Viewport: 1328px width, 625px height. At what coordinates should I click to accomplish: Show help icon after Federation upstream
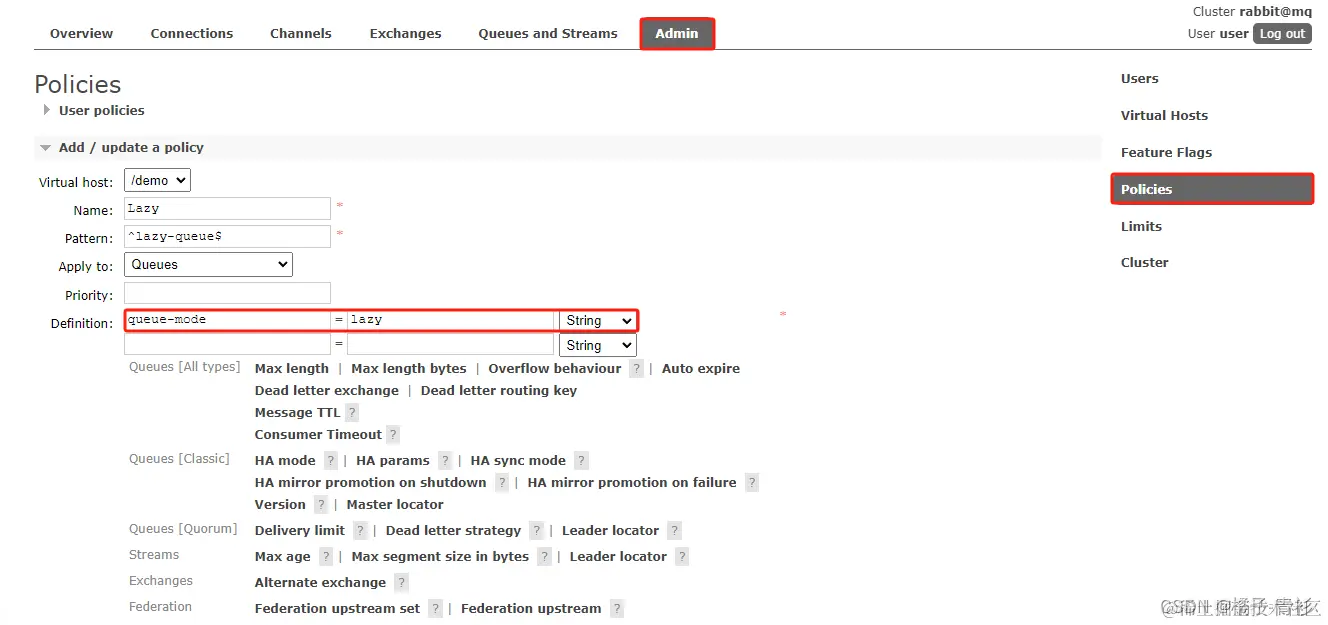click(x=617, y=609)
